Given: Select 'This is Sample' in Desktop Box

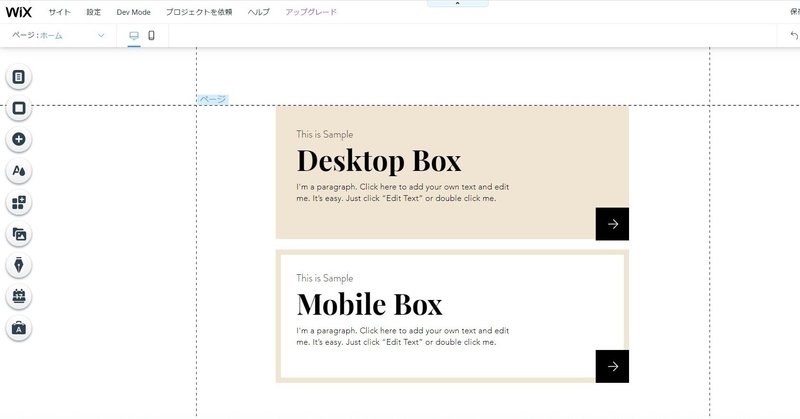Looking at the screenshot, I should (324, 134).
